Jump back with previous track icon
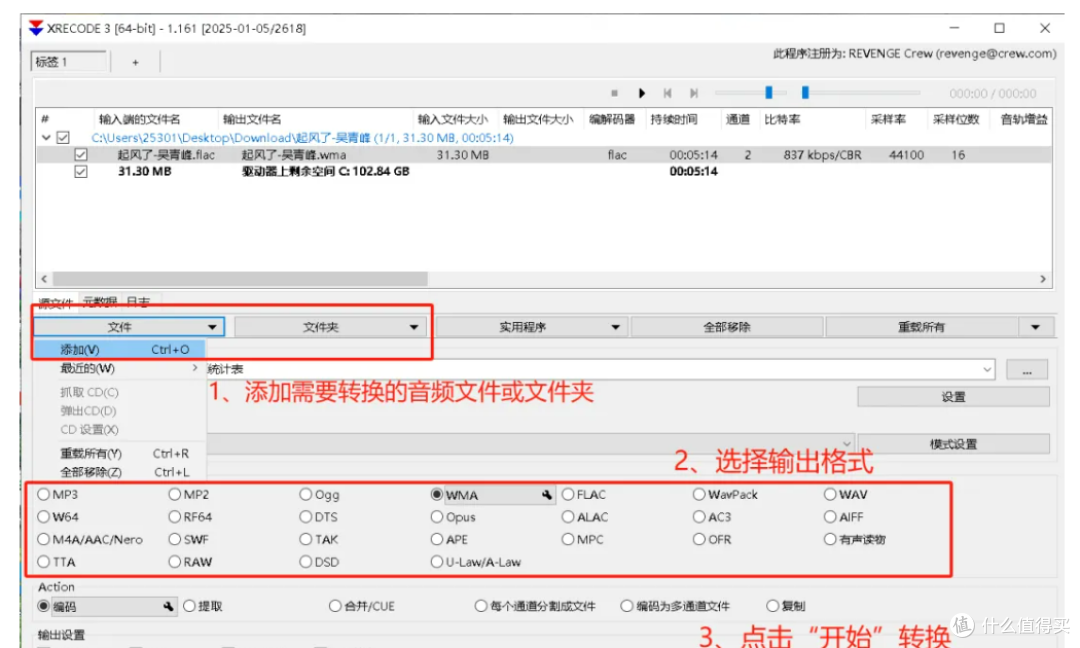1080x648 pixels. 668,92
